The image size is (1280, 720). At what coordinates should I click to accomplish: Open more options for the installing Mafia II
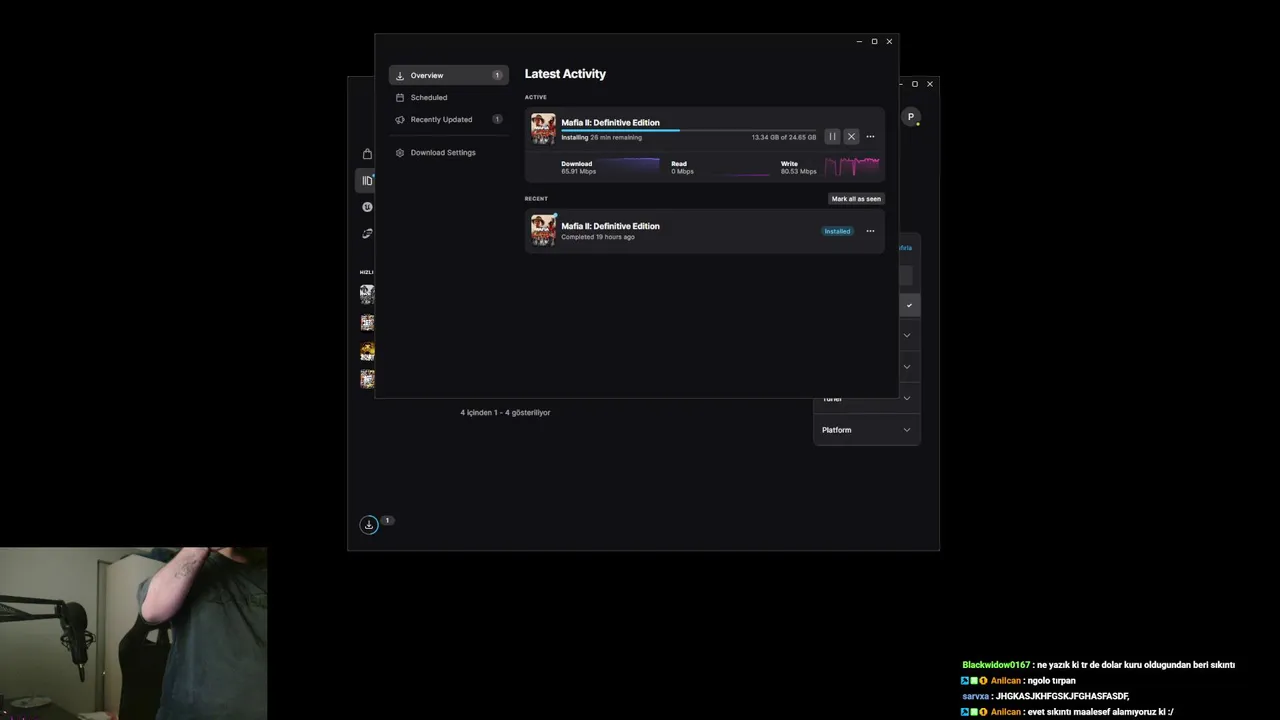coord(870,136)
